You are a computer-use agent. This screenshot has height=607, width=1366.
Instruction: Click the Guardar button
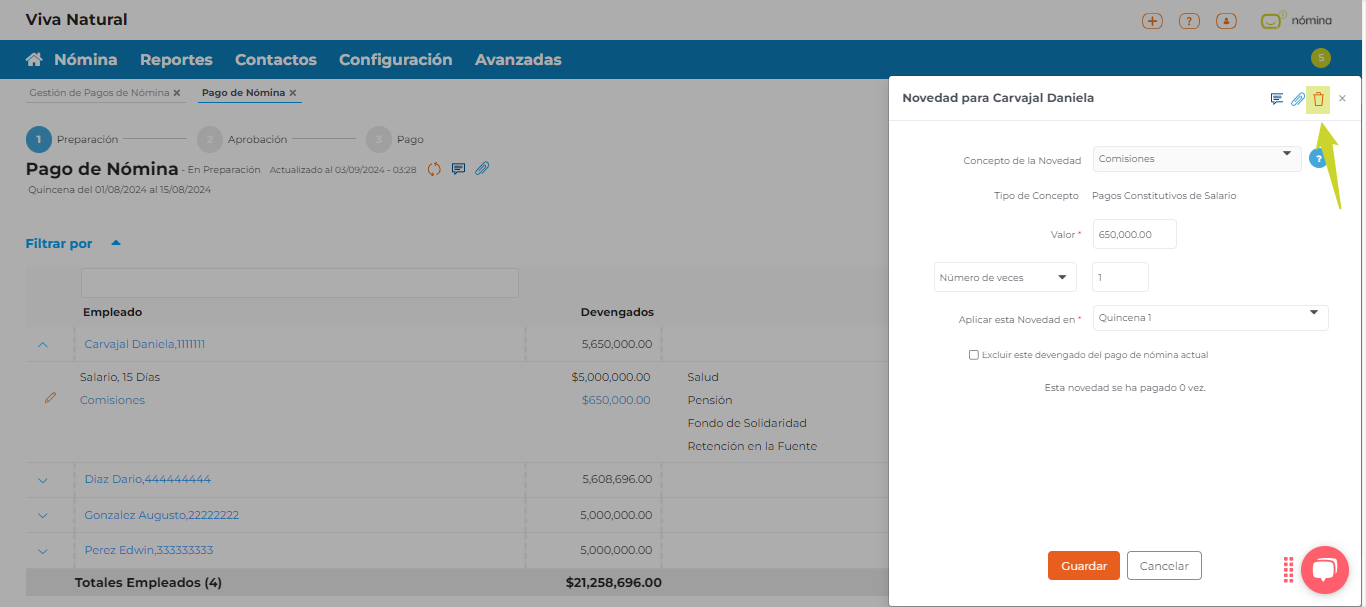(1083, 566)
